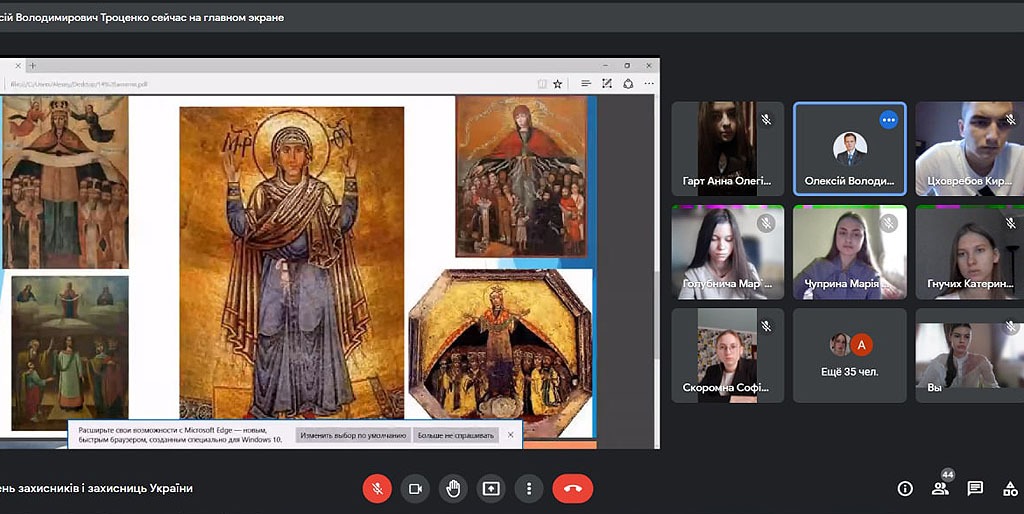Open more options three-dot menu in call bar

click(x=528, y=488)
